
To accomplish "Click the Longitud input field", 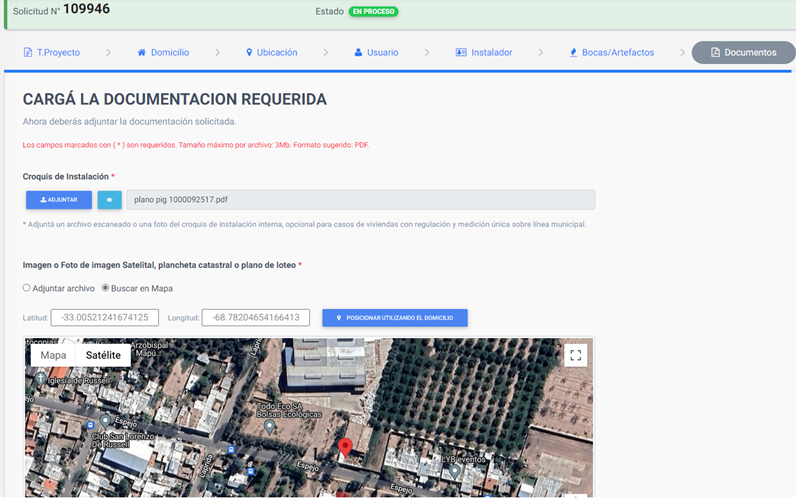I will (x=255, y=318).
